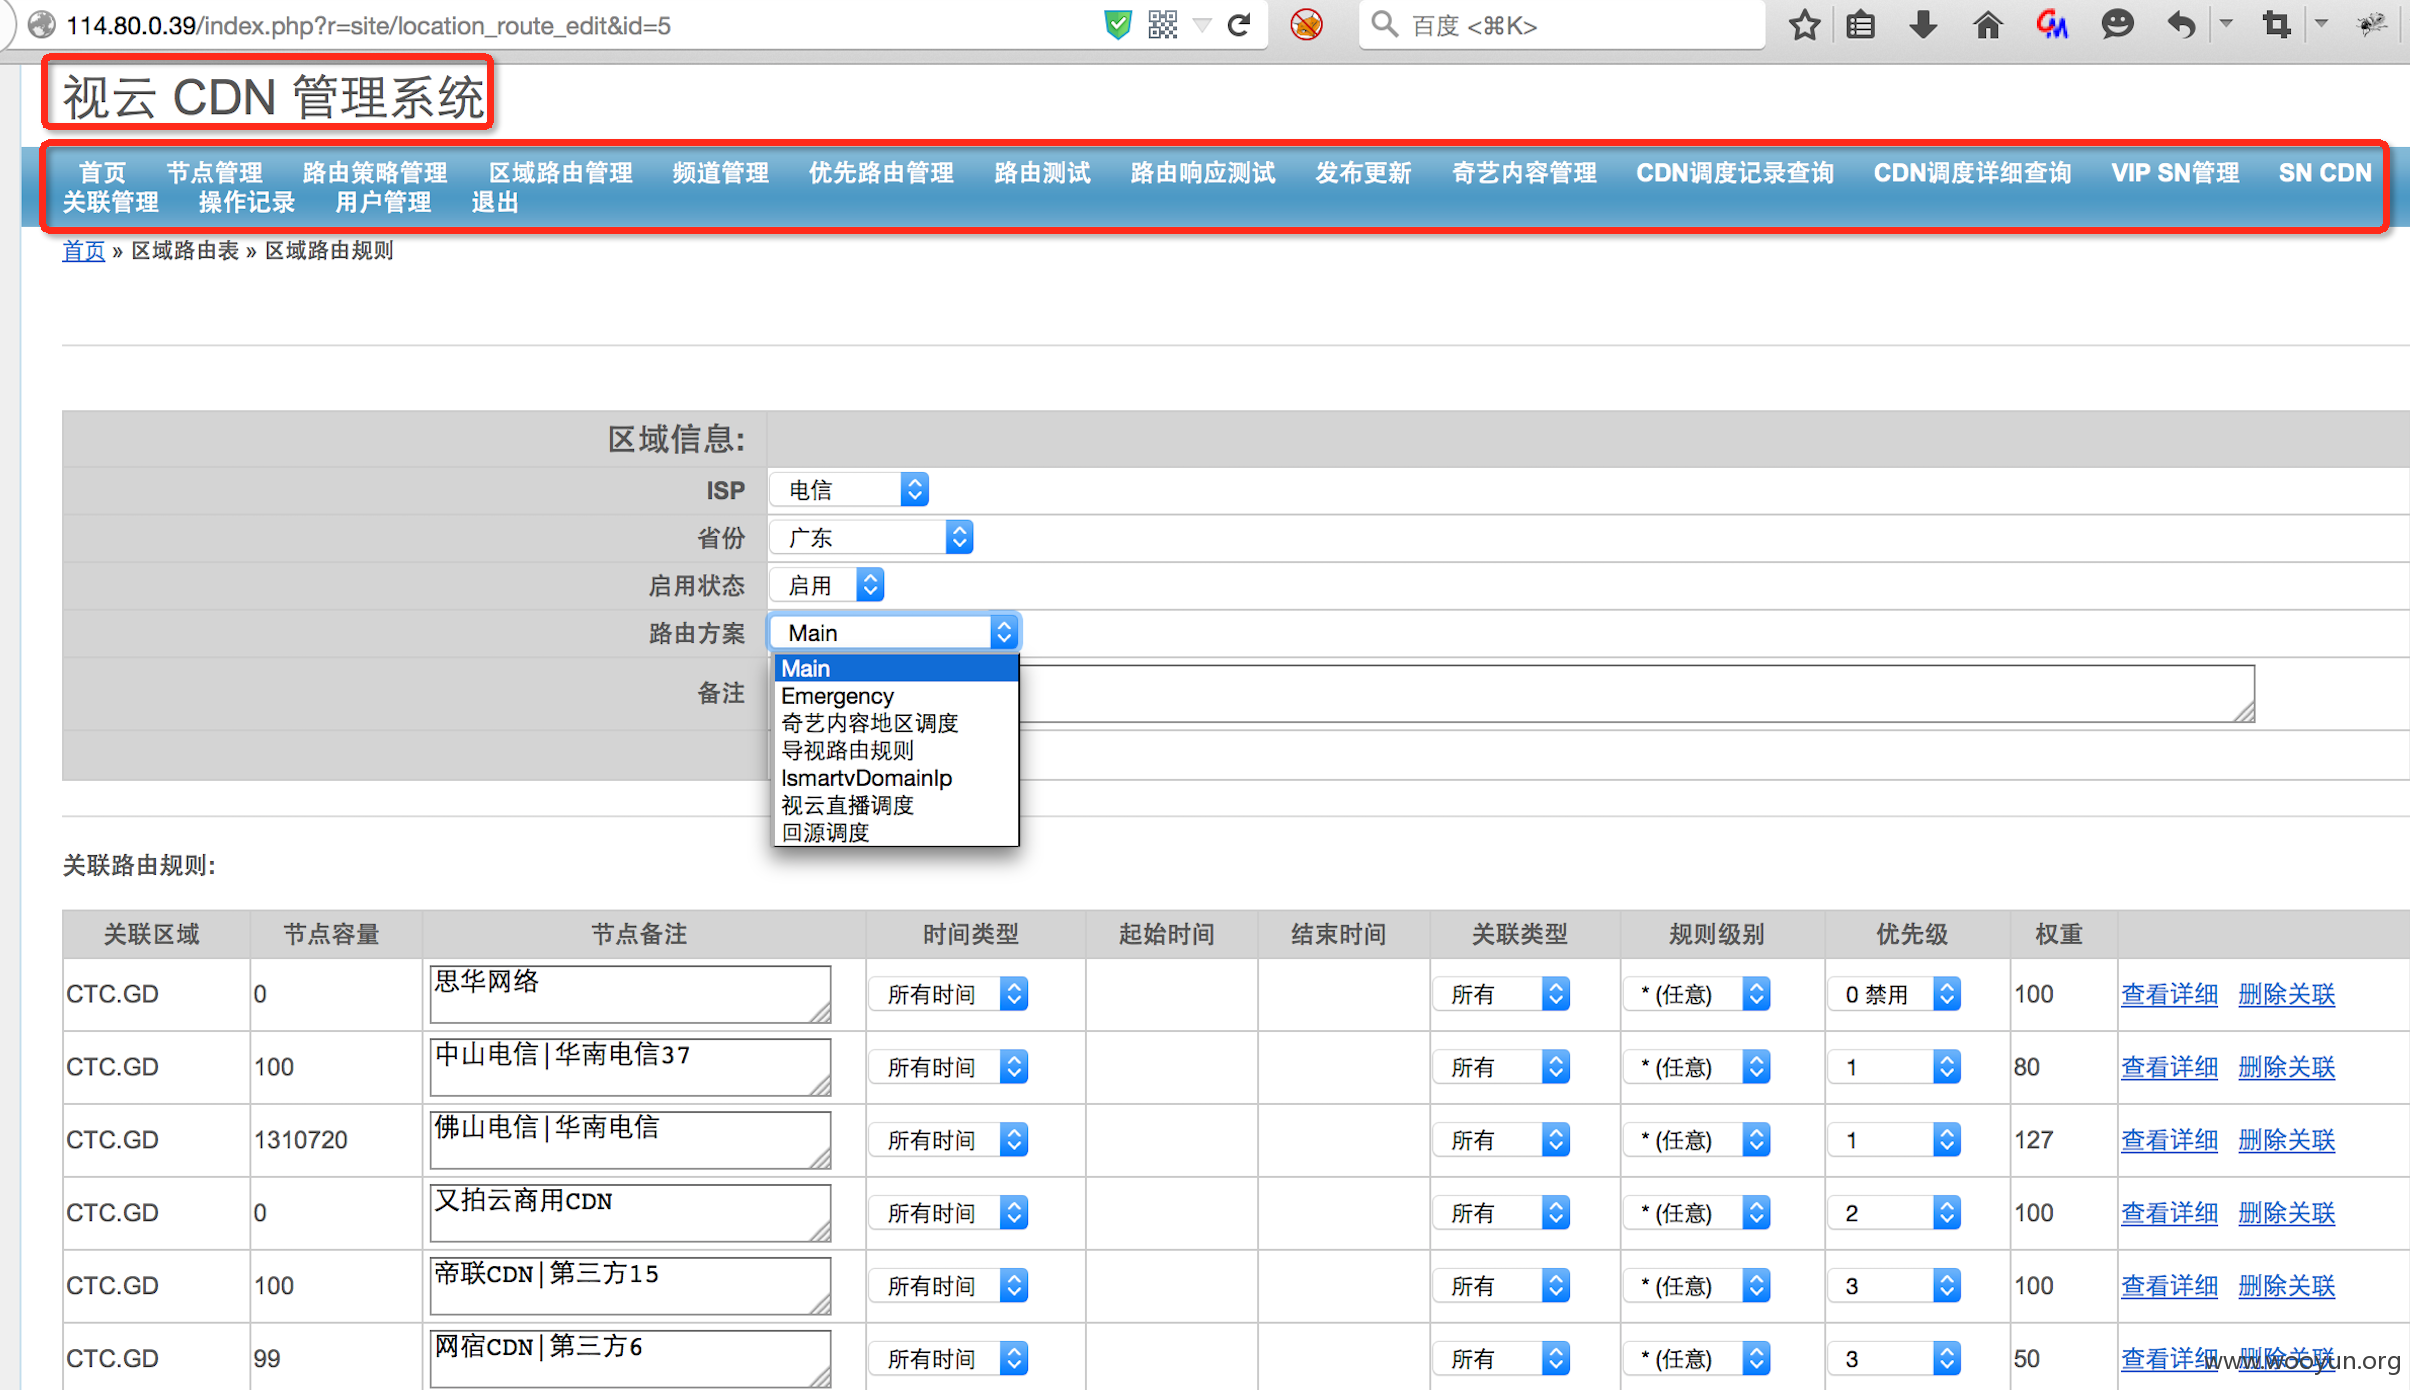The width and height of the screenshot is (2410, 1390).
Task: Click 查看详细 for 思华网络 row
Action: pos(2169,994)
